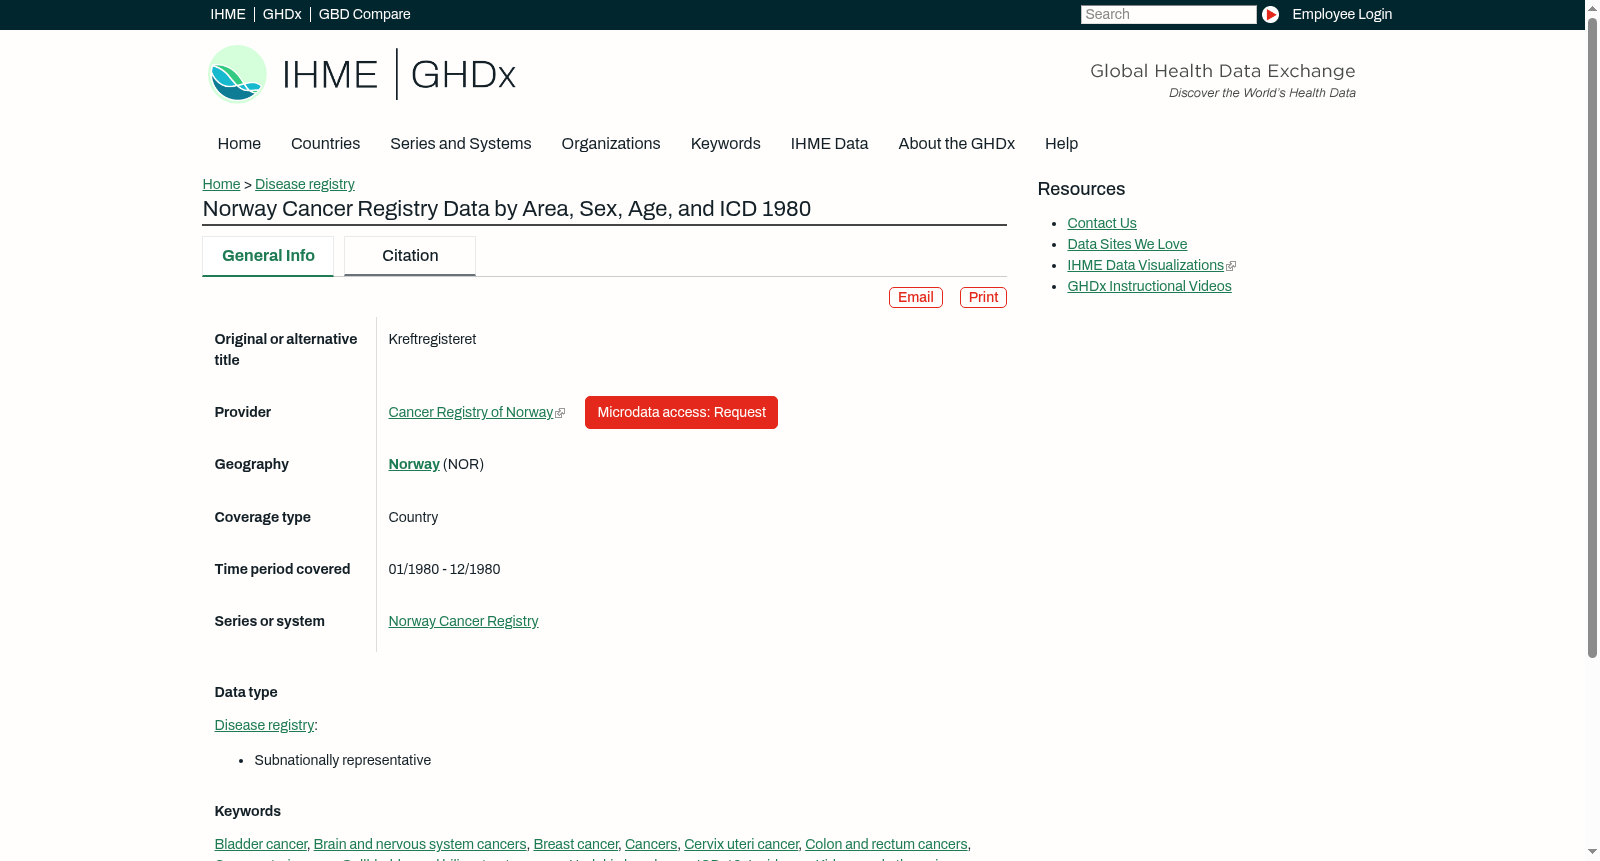Image resolution: width=1600 pixels, height=861 pixels.
Task: Open the Contact Us resource link
Action: [1102, 224]
